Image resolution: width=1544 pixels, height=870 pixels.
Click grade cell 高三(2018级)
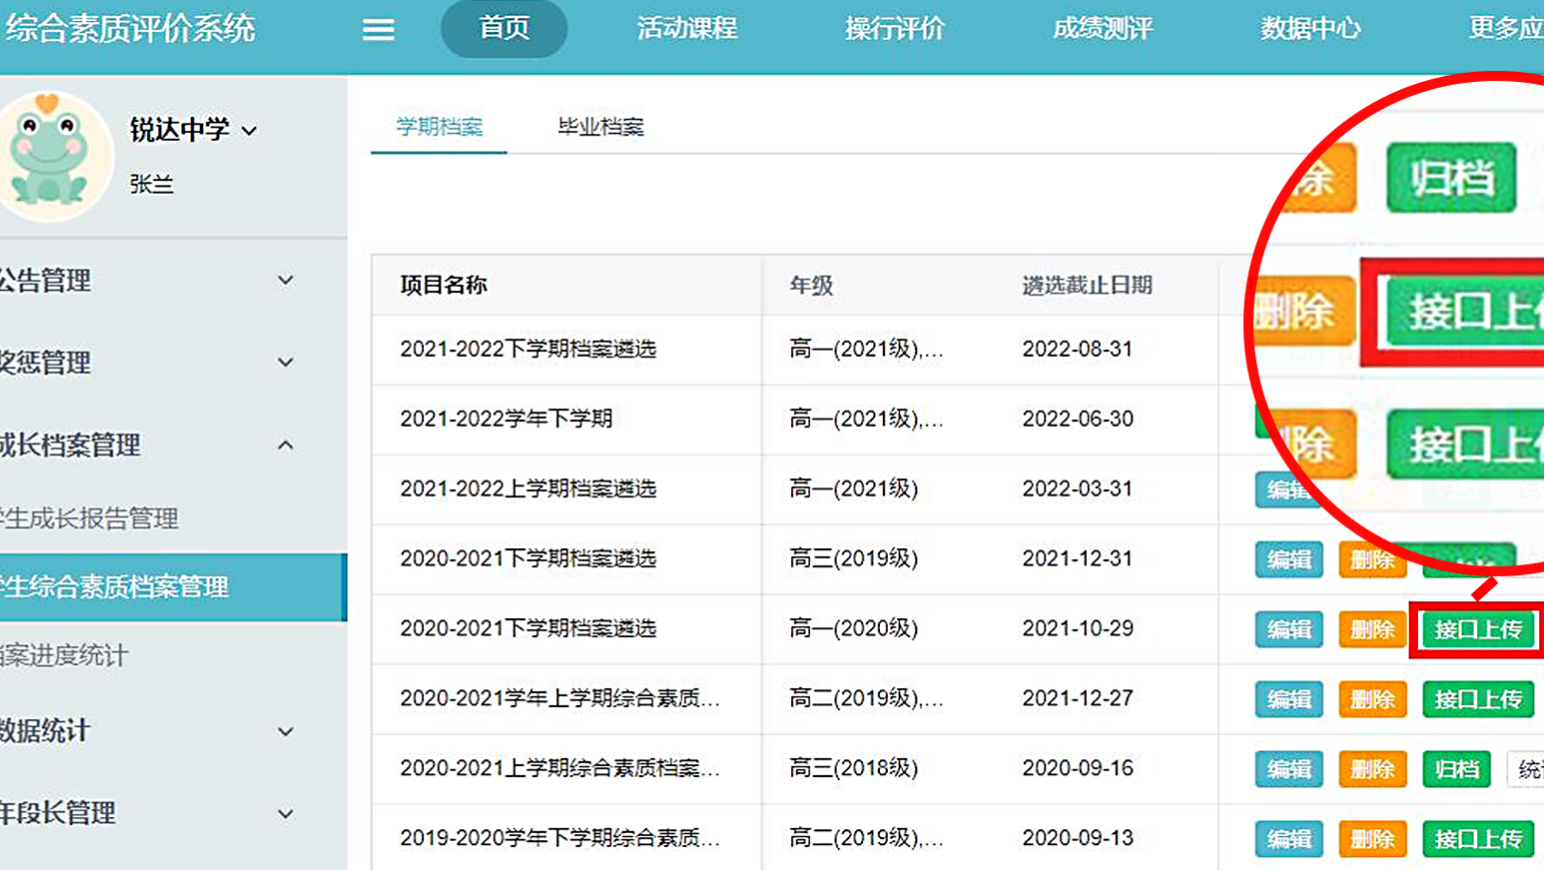[x=854, y=768]
